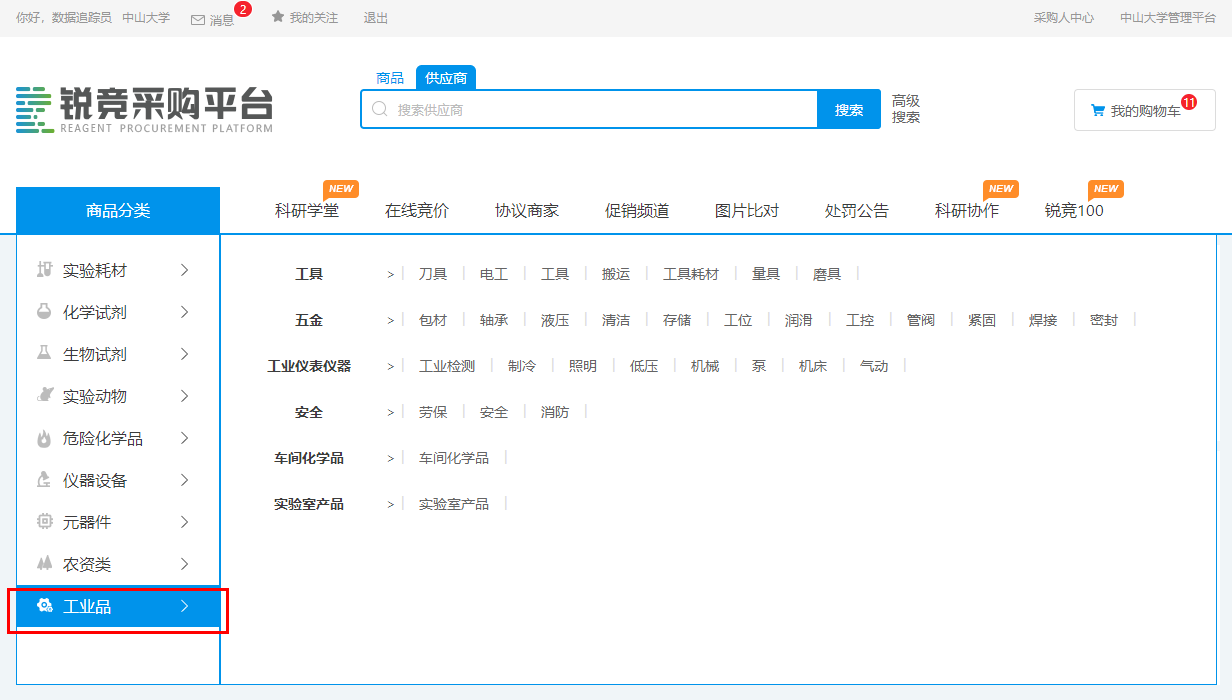Click the 退出 logout link
The height and width of the screenshot is (700, 1232).
(x=376, y=18)
